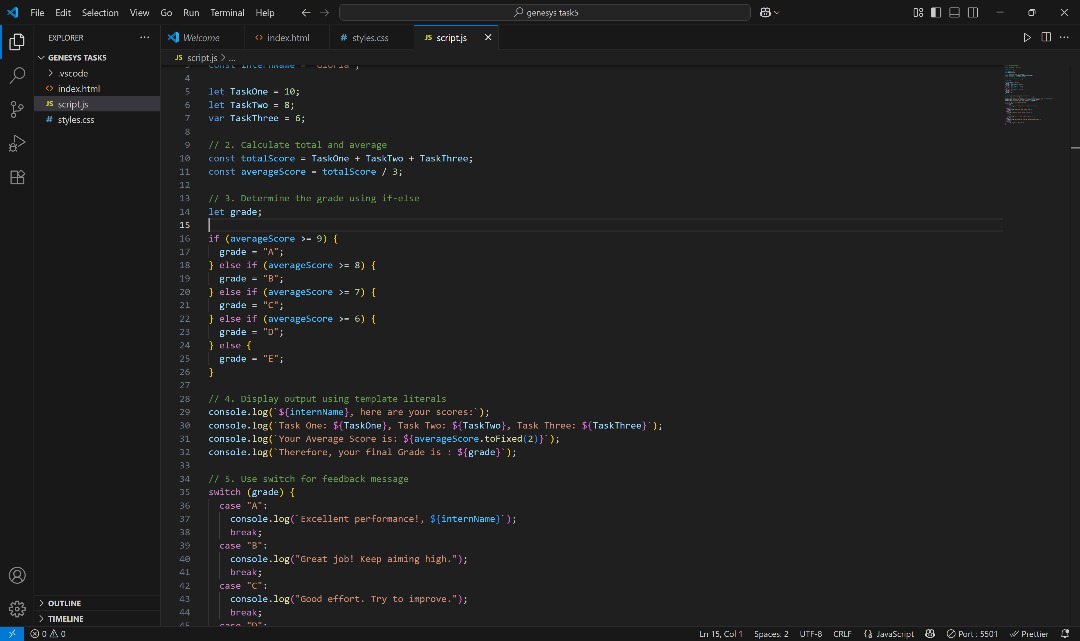
Task: Click the Copilot status bar icon
Action: 930,633
